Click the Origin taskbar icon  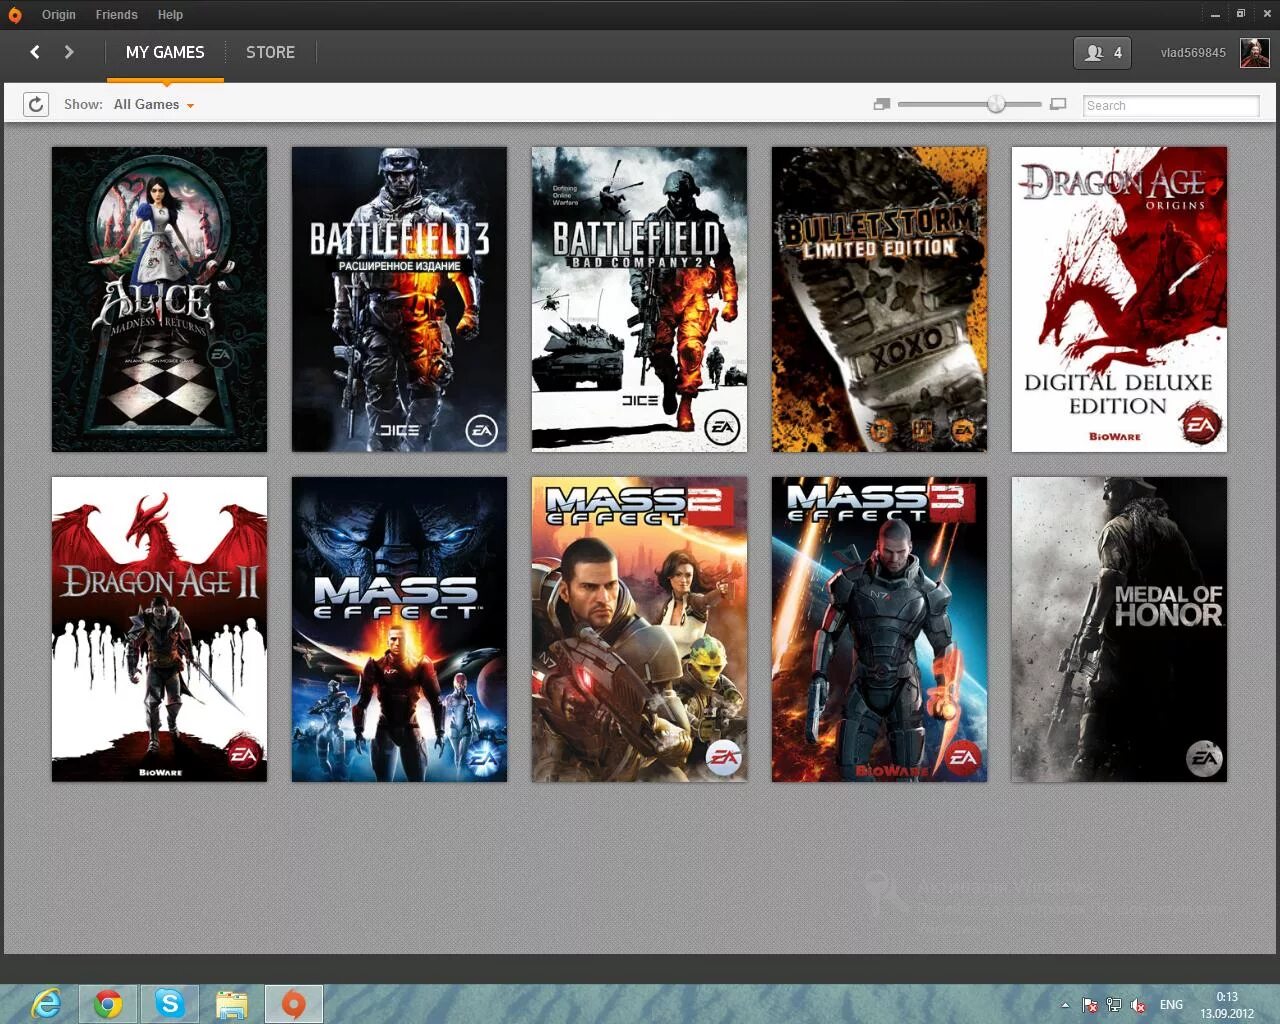[x=294, y=1004]
